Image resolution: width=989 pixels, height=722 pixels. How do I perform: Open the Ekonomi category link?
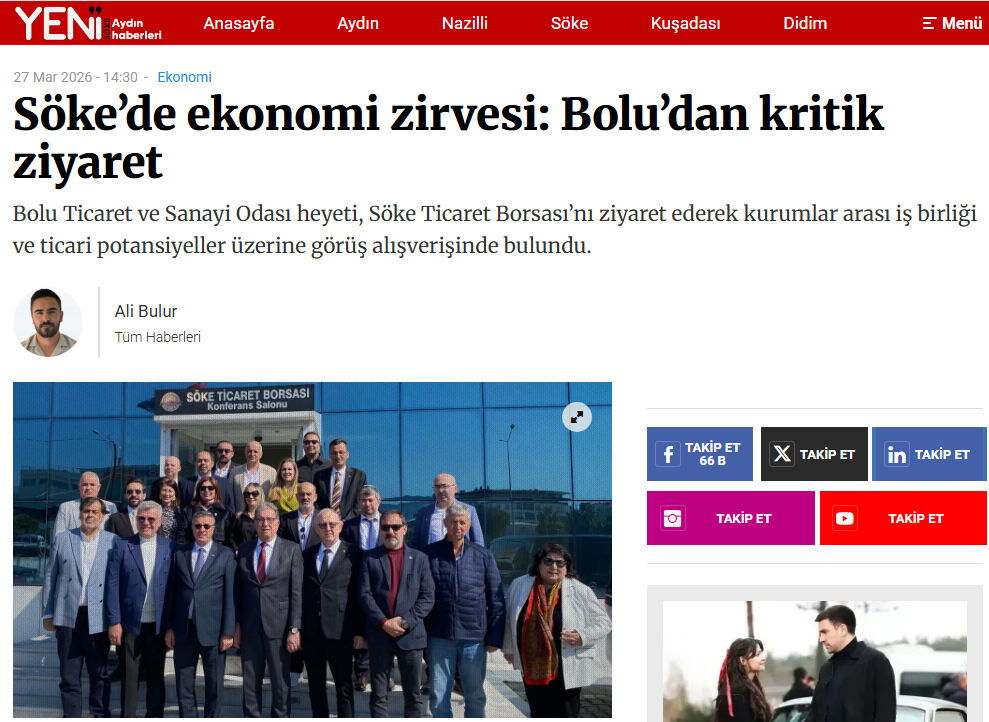tap(184, 77)
